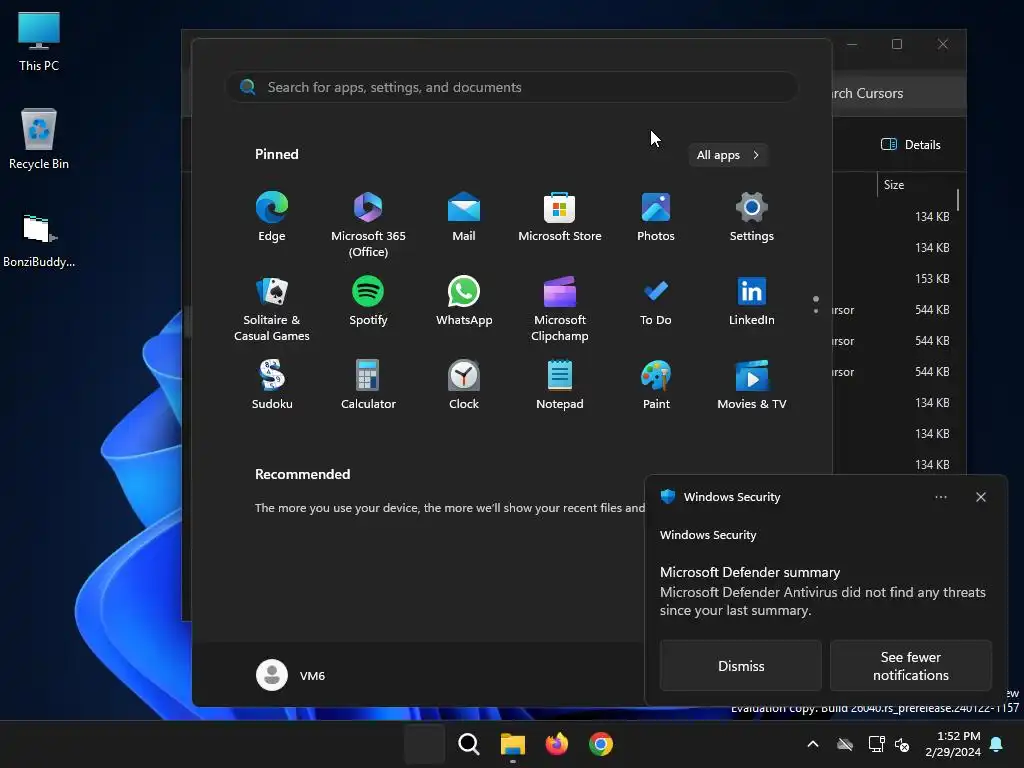Screen dimensions: 1024x768
Task: Open the notification bell icon
Action: (997, 744)
